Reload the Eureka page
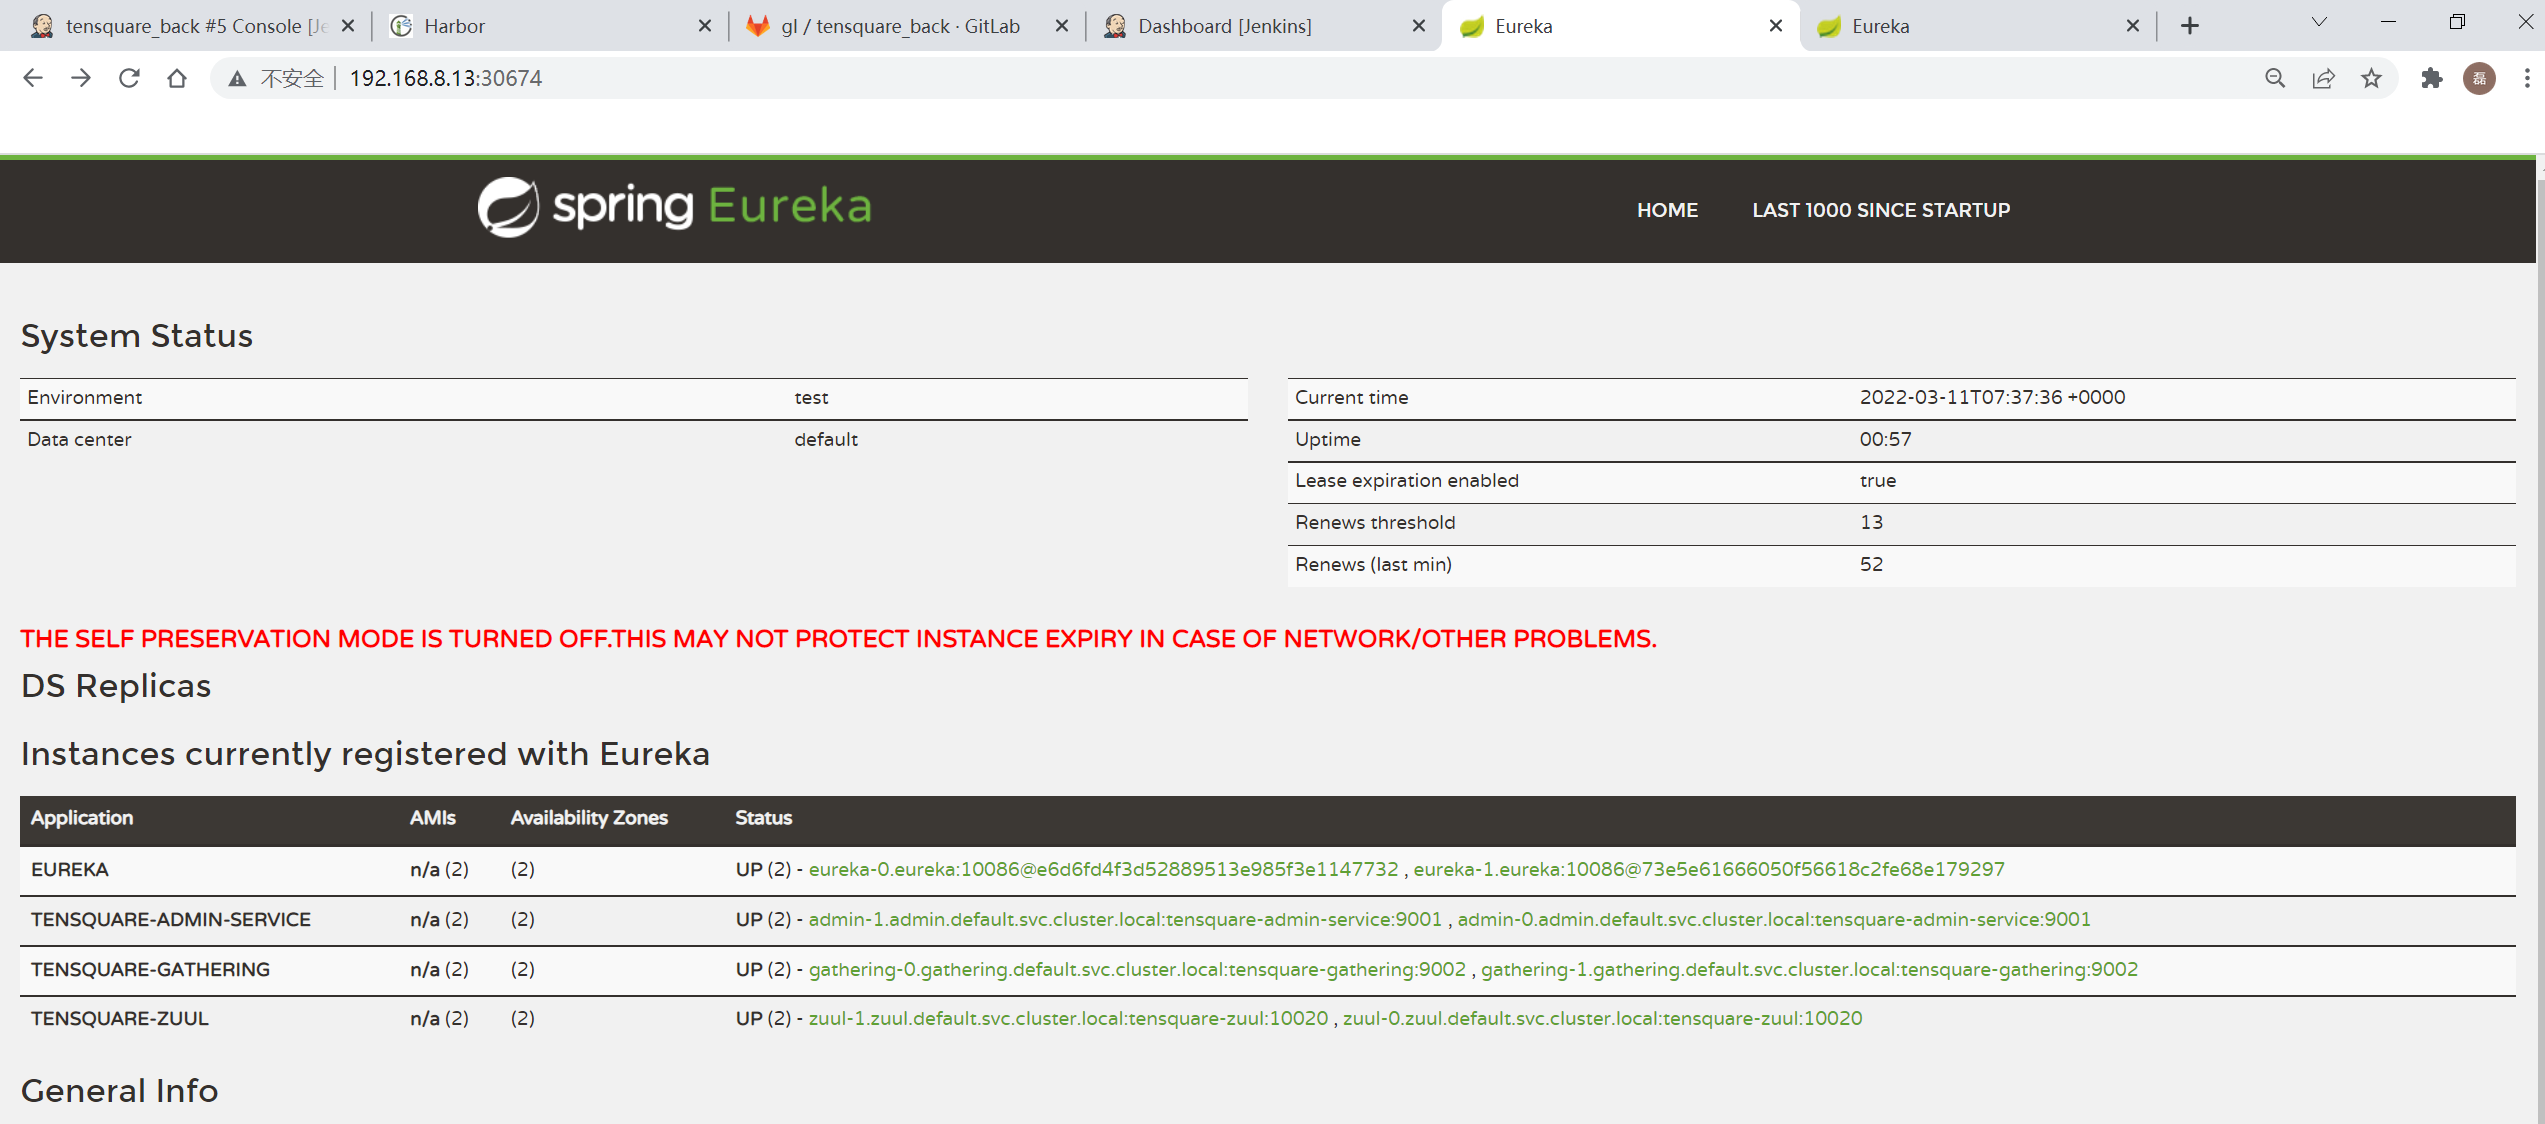Screen dimensions: 2545x1124 click(x=129, y=78)
